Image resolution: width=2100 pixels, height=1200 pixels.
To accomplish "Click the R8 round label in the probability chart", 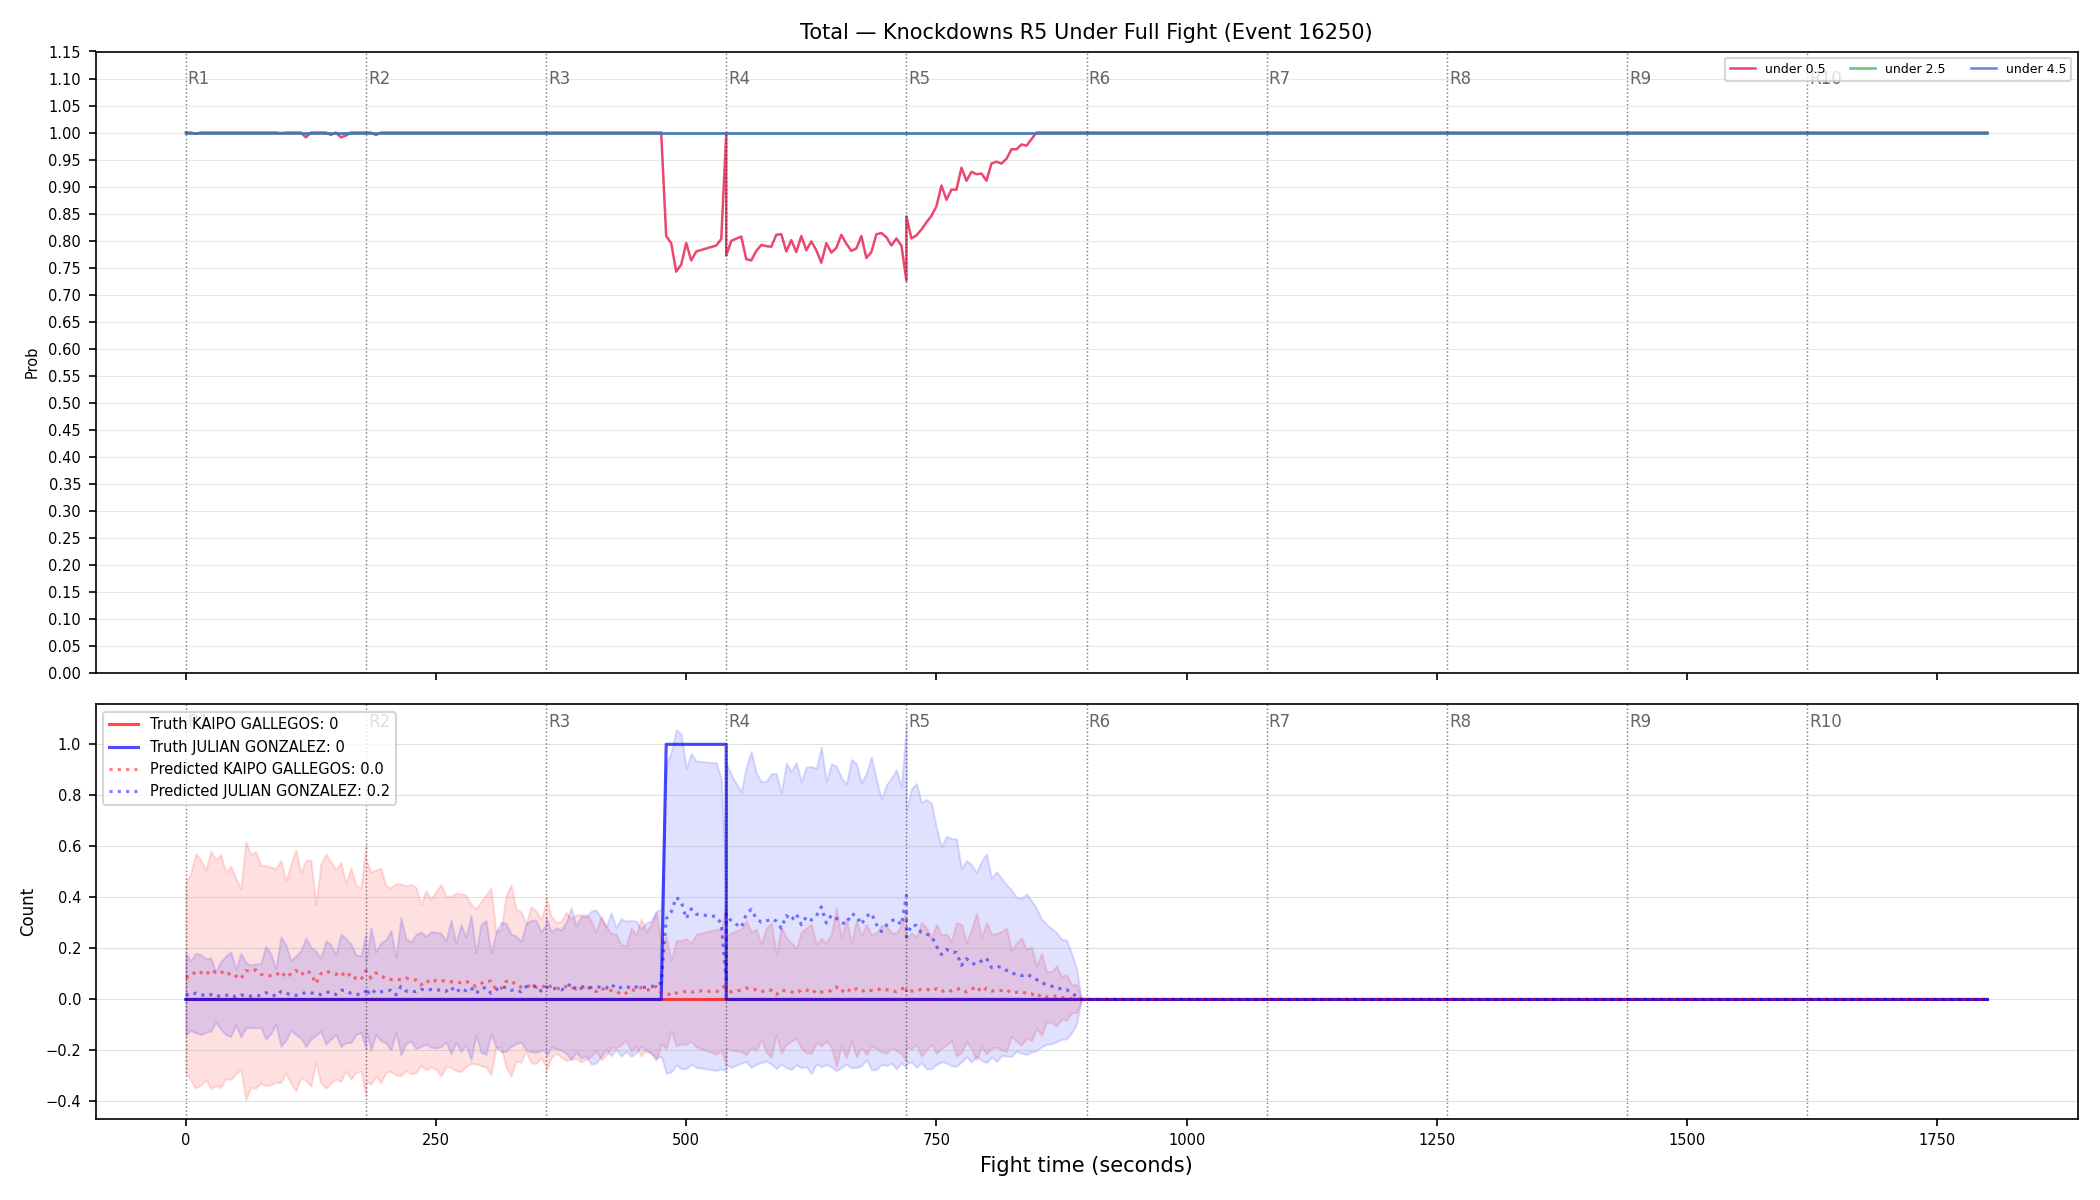I will [x=1460, y=78].
